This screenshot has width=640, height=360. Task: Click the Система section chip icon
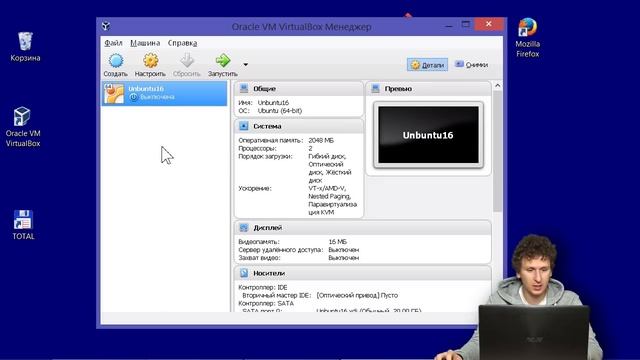point(244,126)
